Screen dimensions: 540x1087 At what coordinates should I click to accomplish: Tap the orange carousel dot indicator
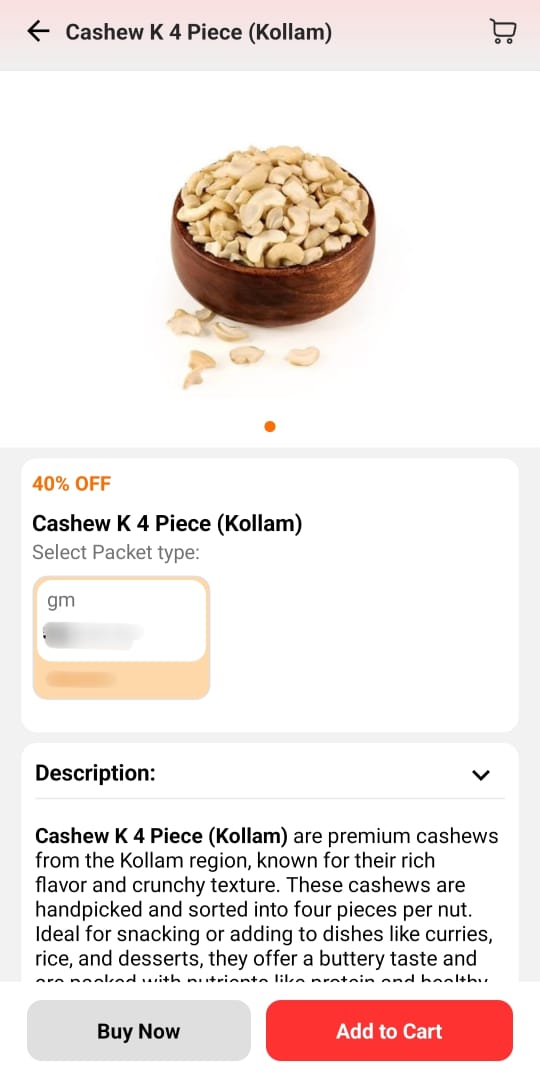270,426
